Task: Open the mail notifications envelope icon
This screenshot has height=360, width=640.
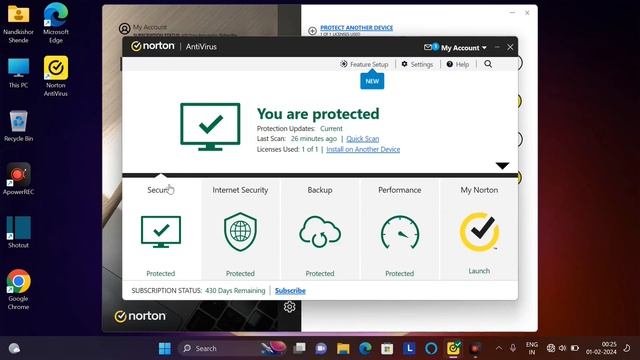Action: tap(428, 47)
